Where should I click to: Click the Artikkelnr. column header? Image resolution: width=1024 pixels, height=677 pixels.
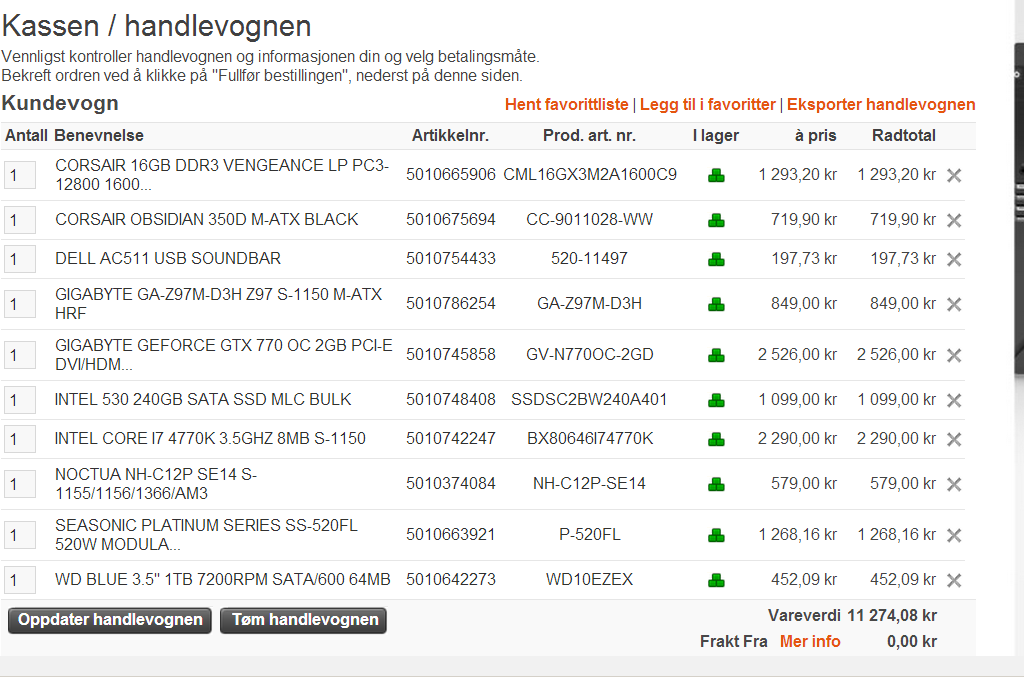[450, 136]
